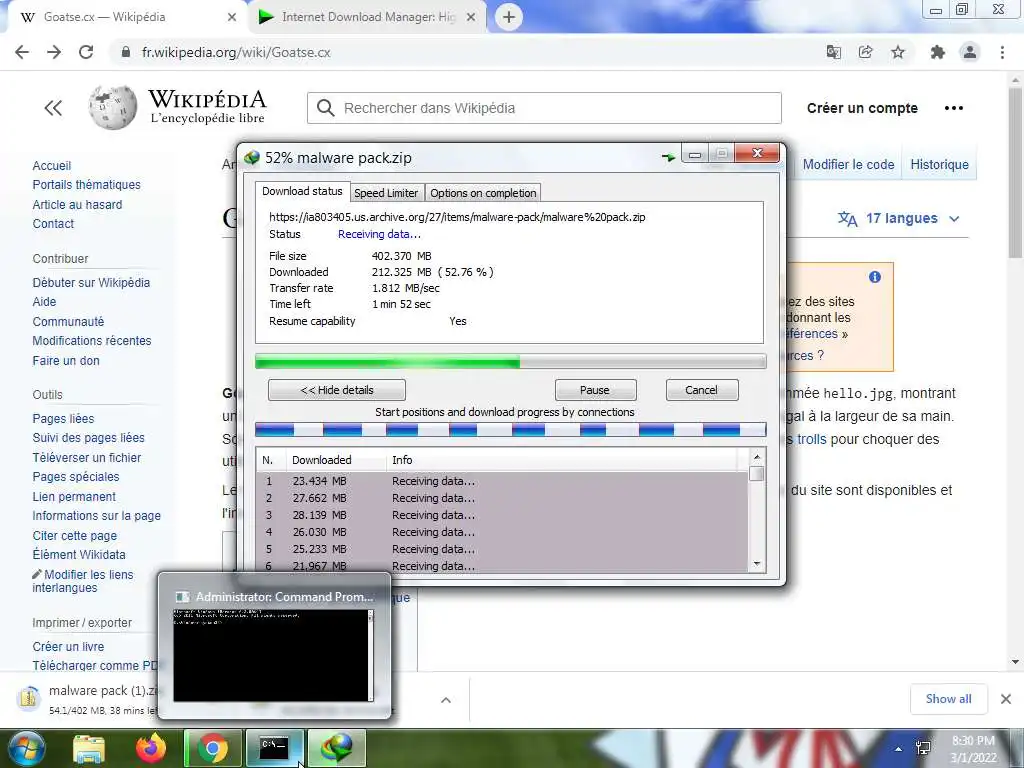Open the Historique page tab
This screenshot has width=1024, height=768.
tap(939, 165)
